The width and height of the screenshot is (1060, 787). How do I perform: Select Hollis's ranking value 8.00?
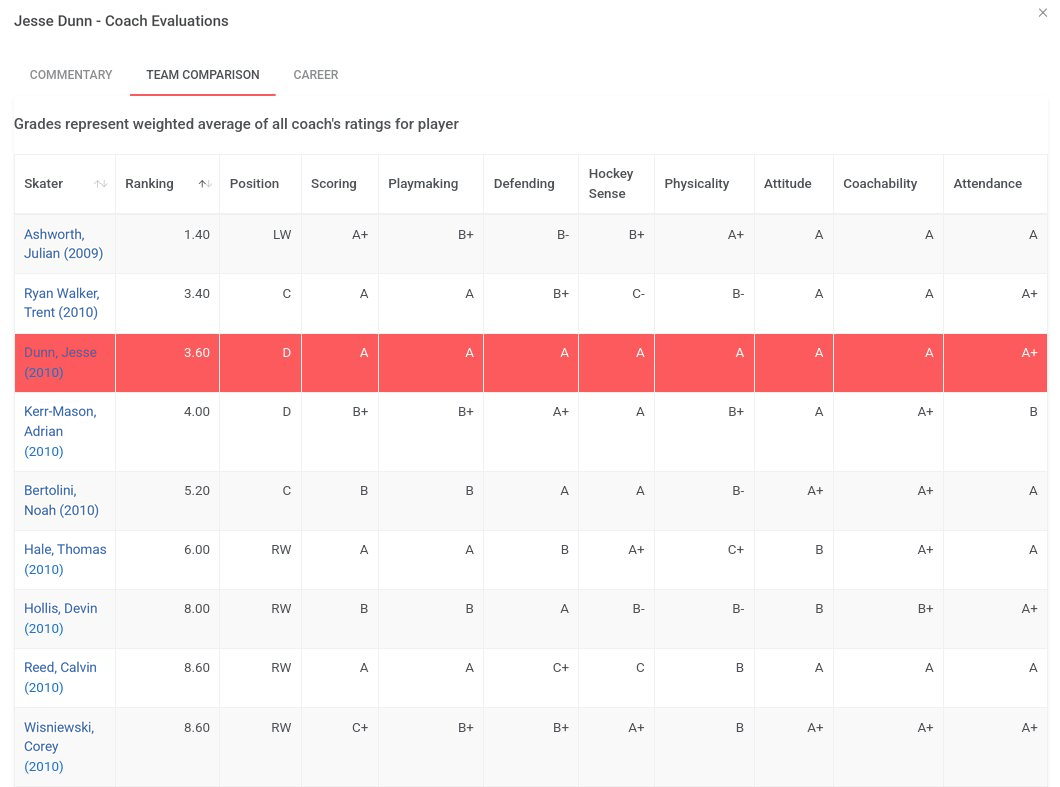click(197, 609)
